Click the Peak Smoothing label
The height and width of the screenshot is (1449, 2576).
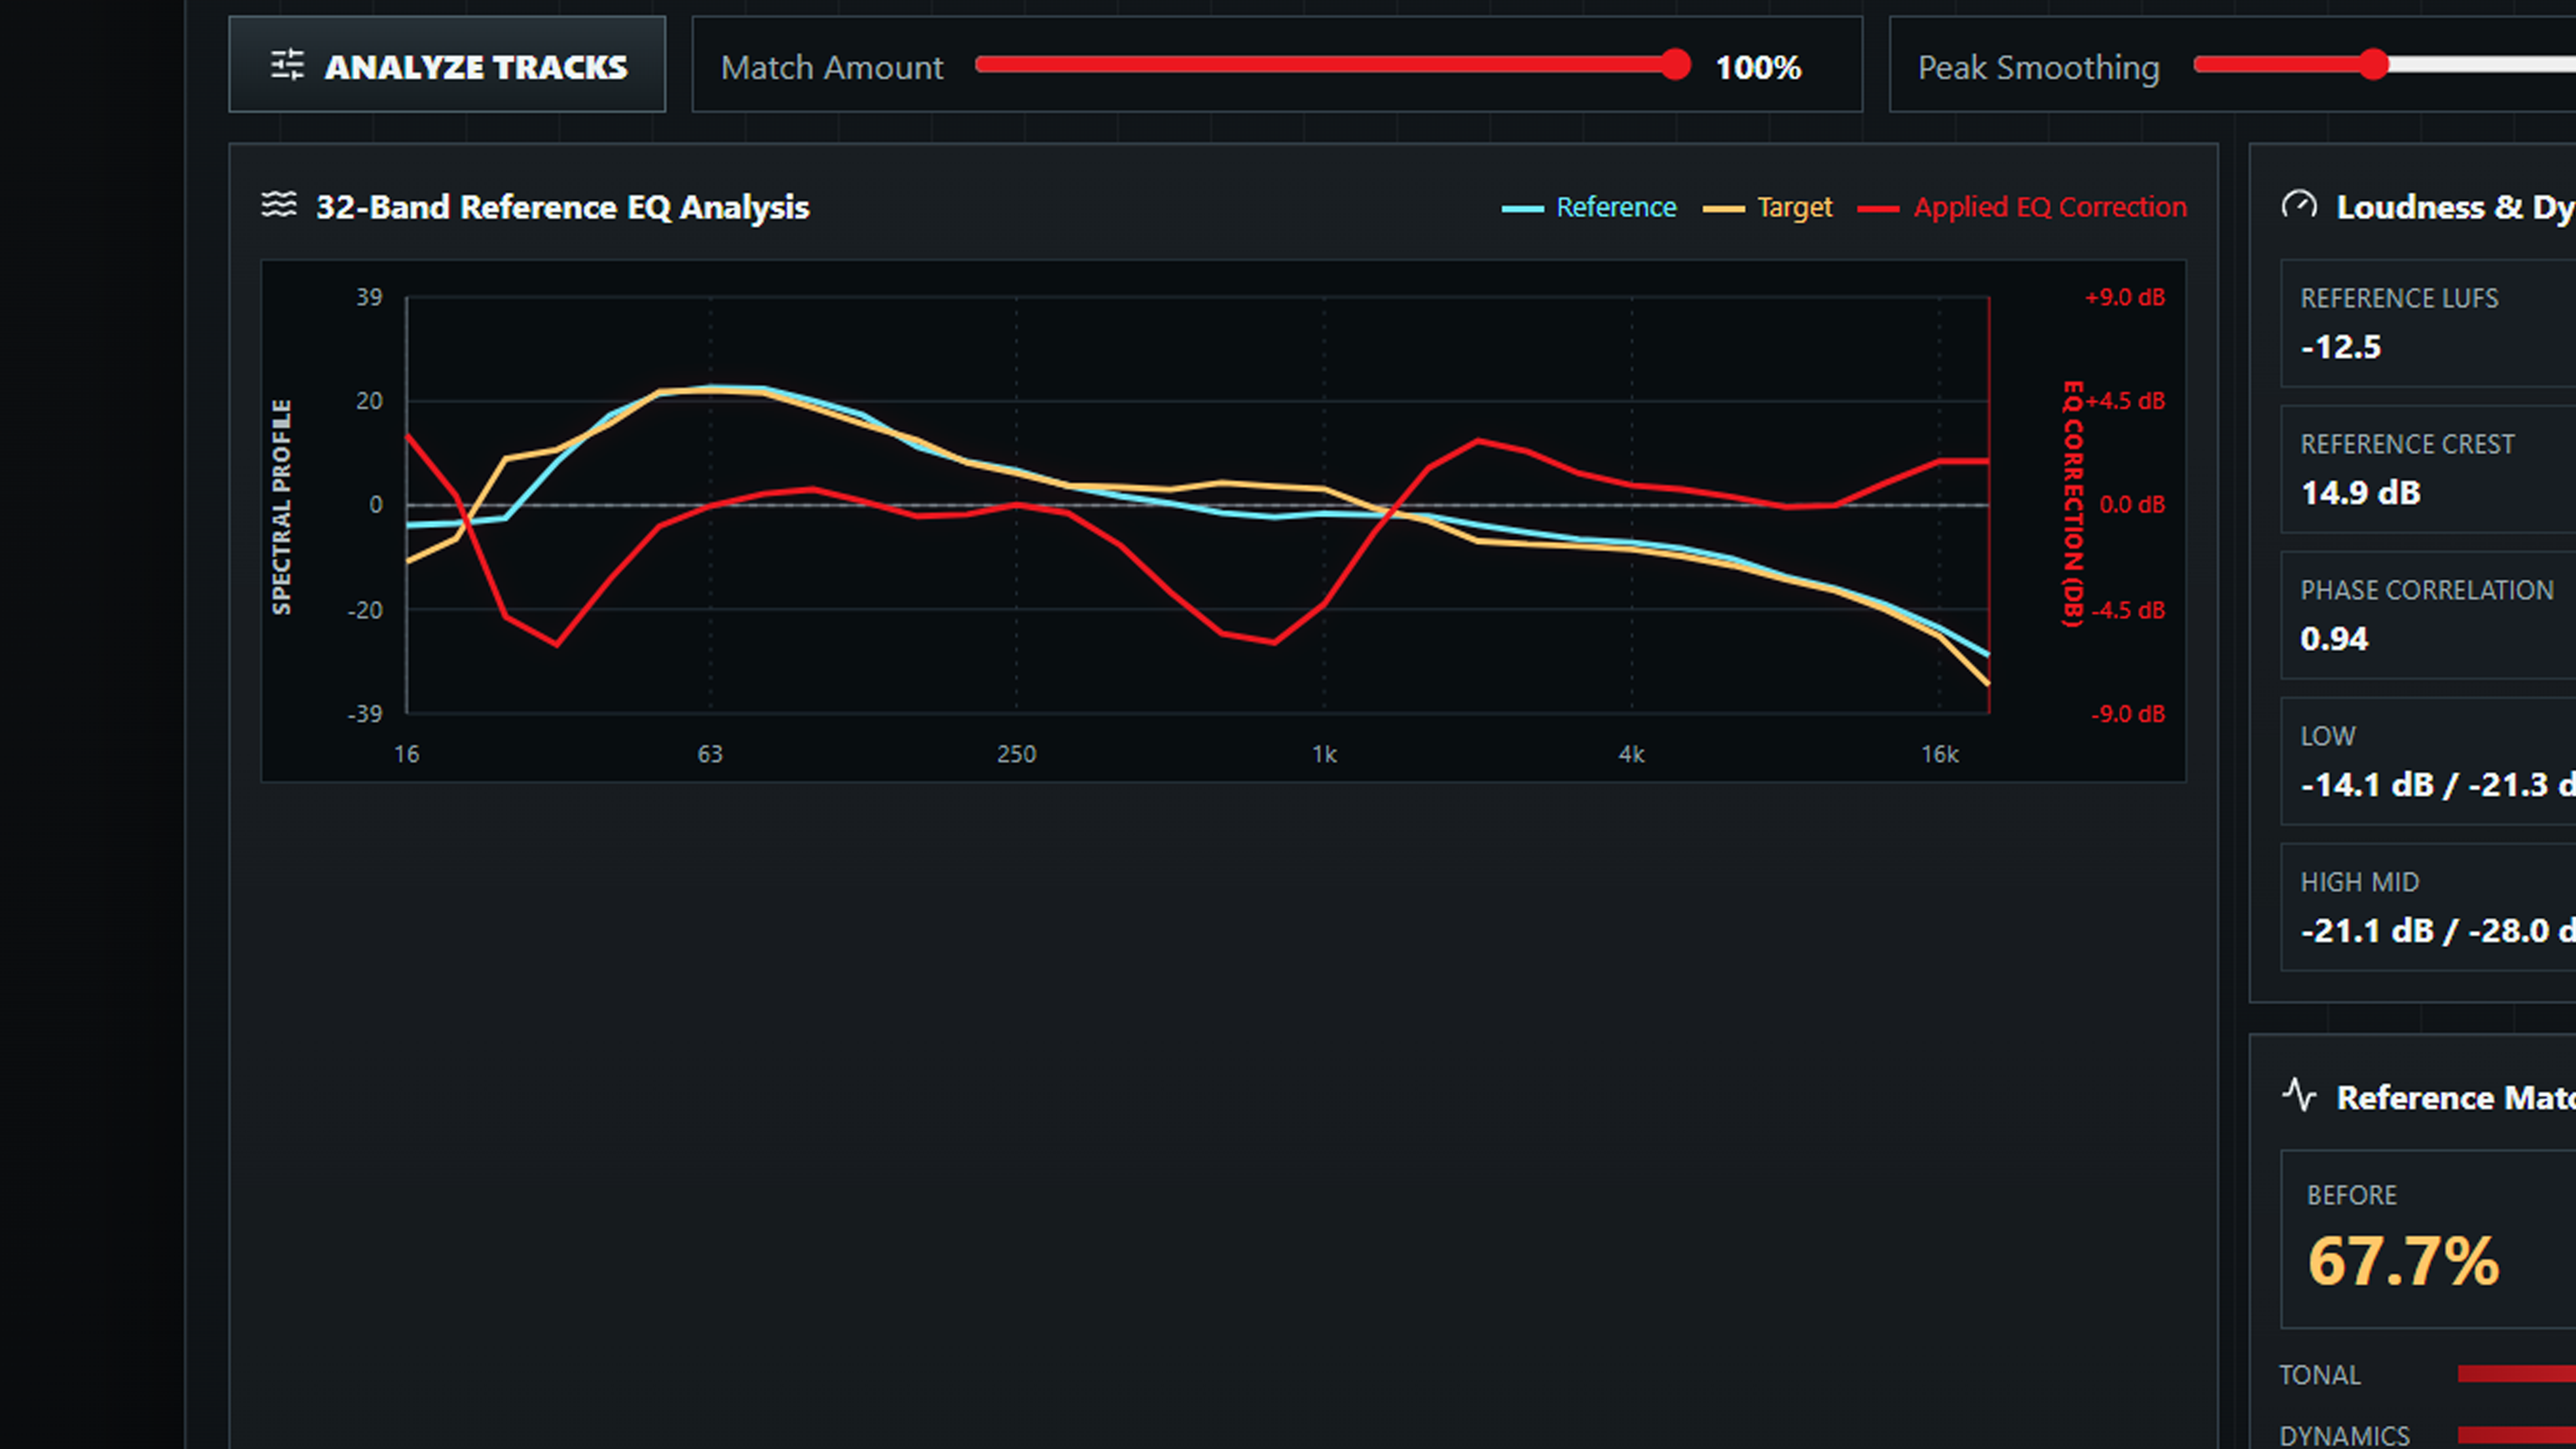pos(2038,67)
